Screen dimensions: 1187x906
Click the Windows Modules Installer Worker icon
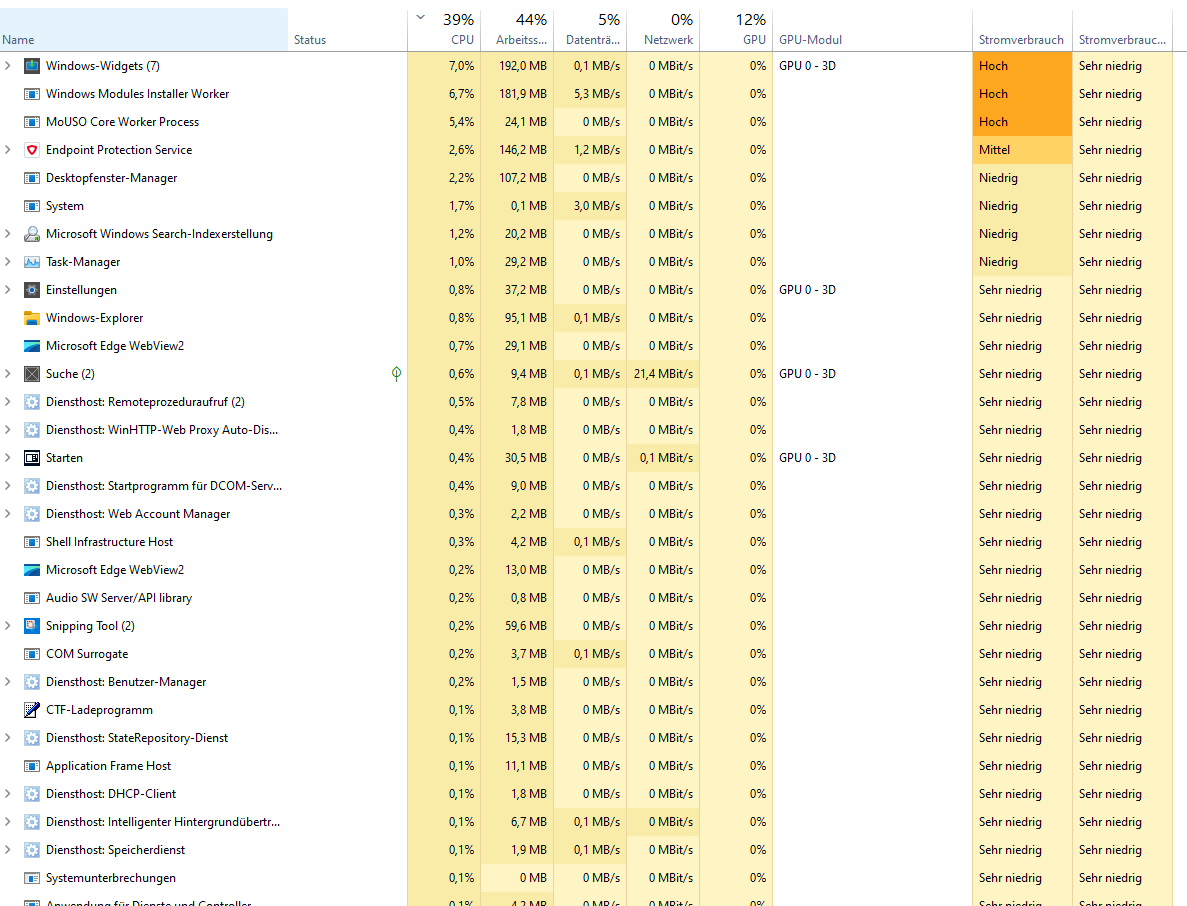[x=32, y=94]
